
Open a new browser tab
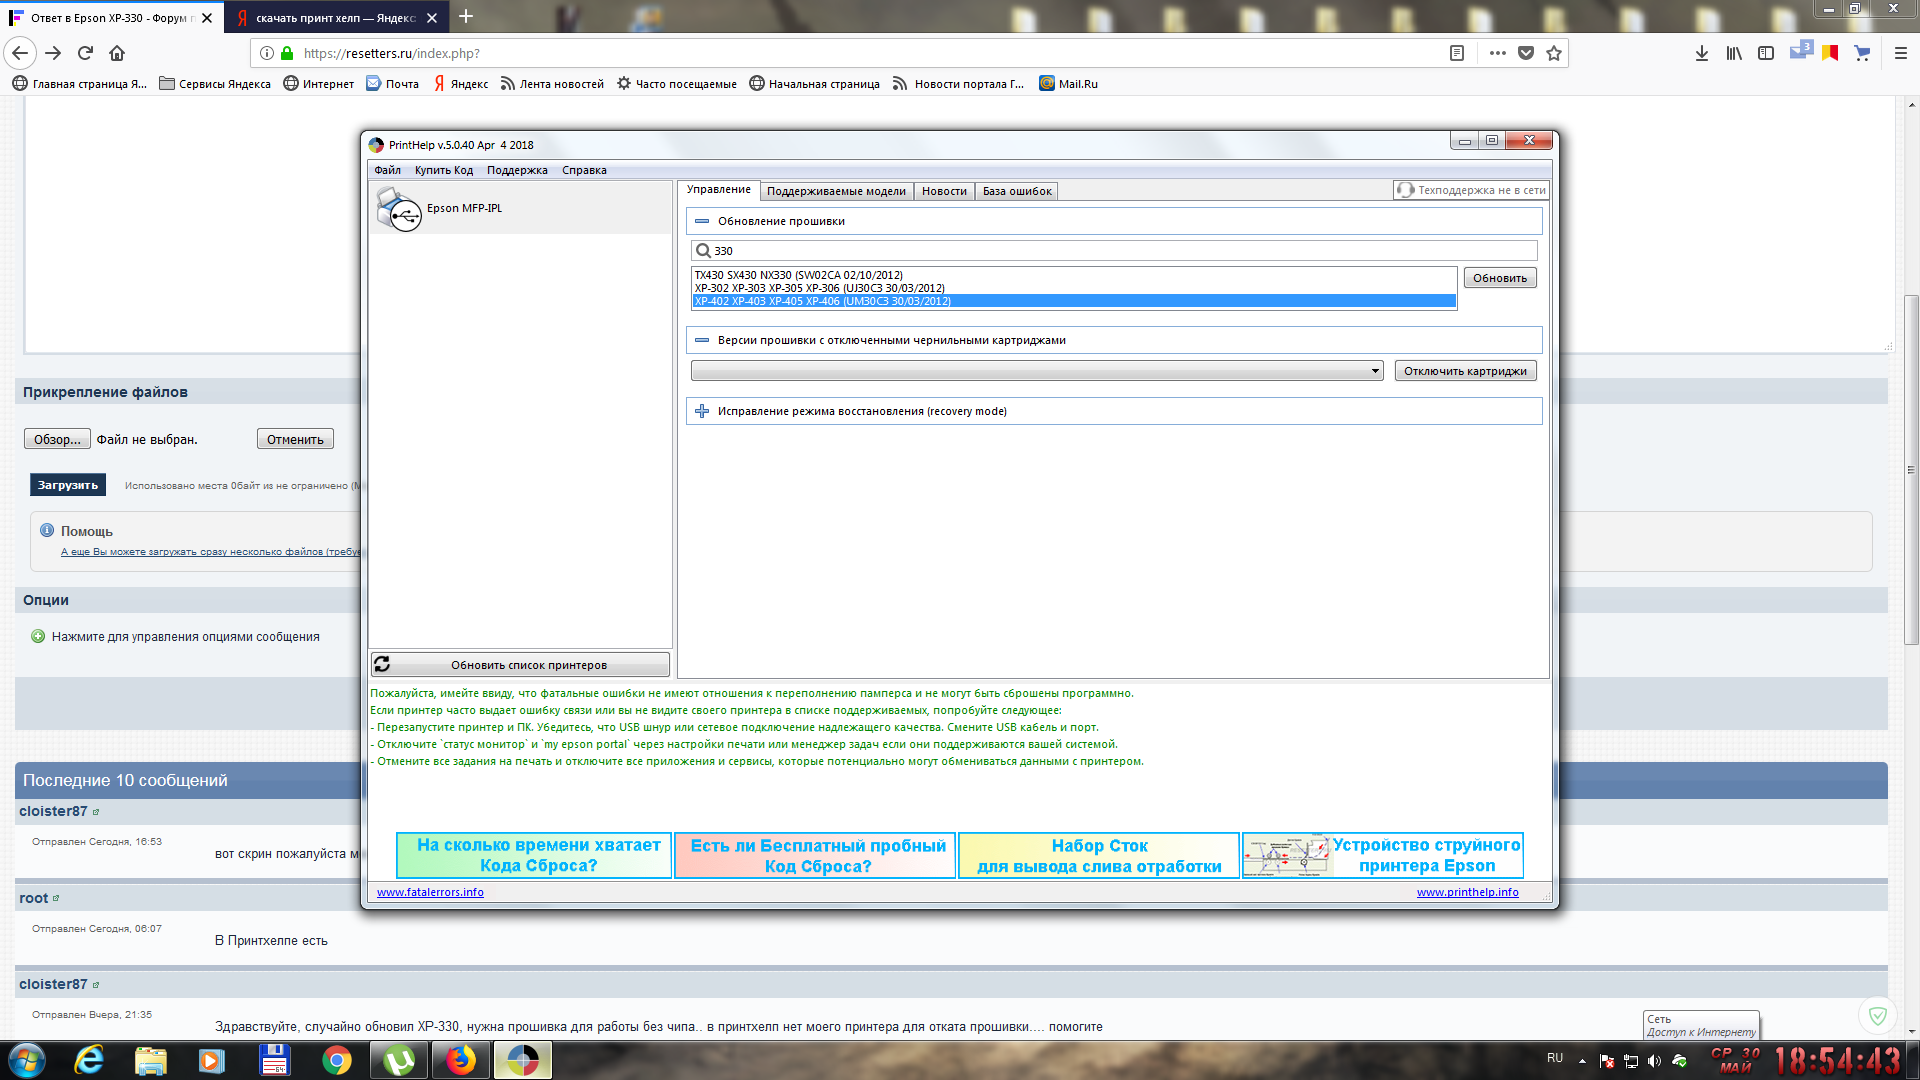pos(466,17)
